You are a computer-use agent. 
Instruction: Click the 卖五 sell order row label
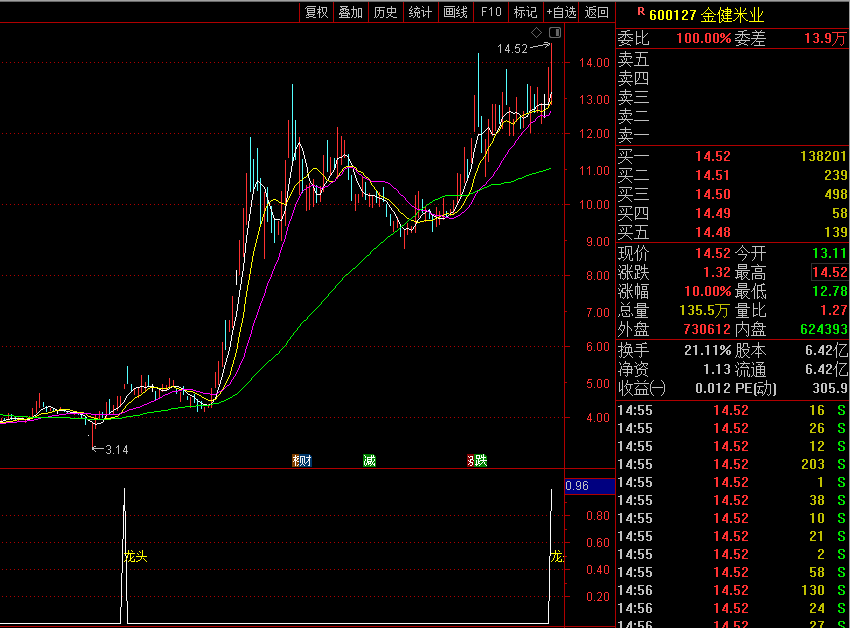tap(633, 59)
